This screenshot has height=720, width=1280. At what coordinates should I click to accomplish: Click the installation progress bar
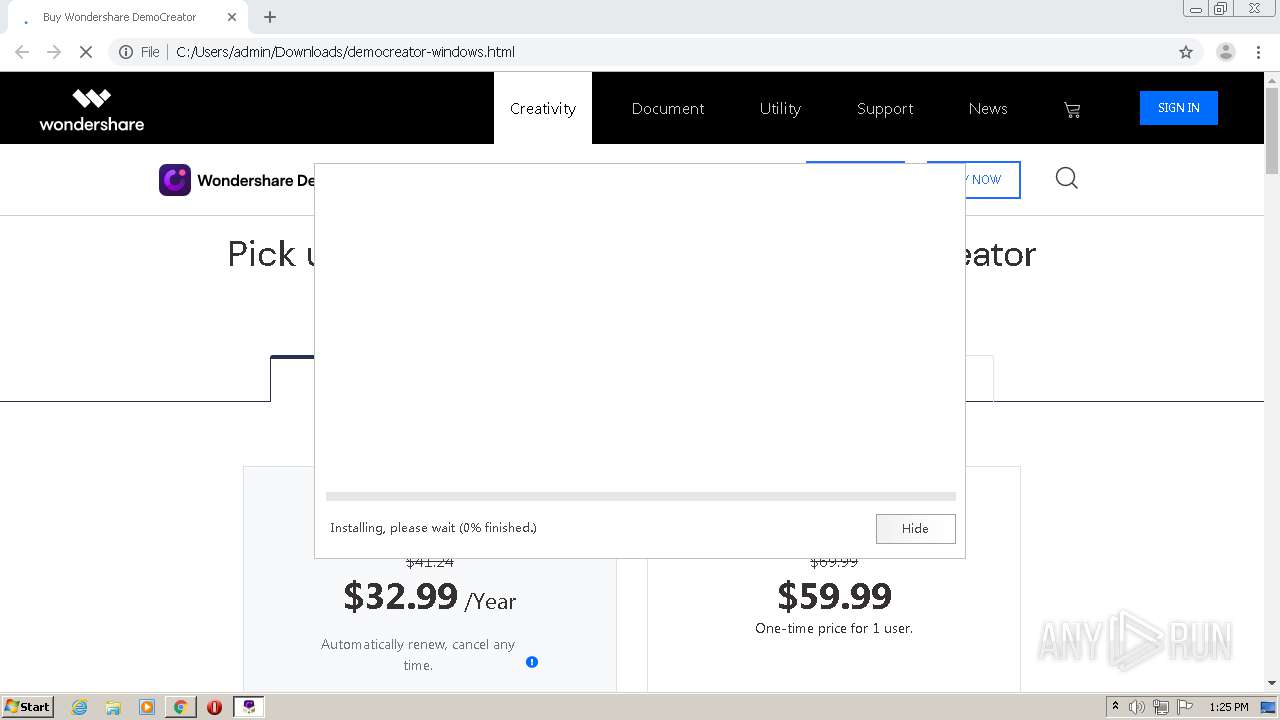(640, 496)
